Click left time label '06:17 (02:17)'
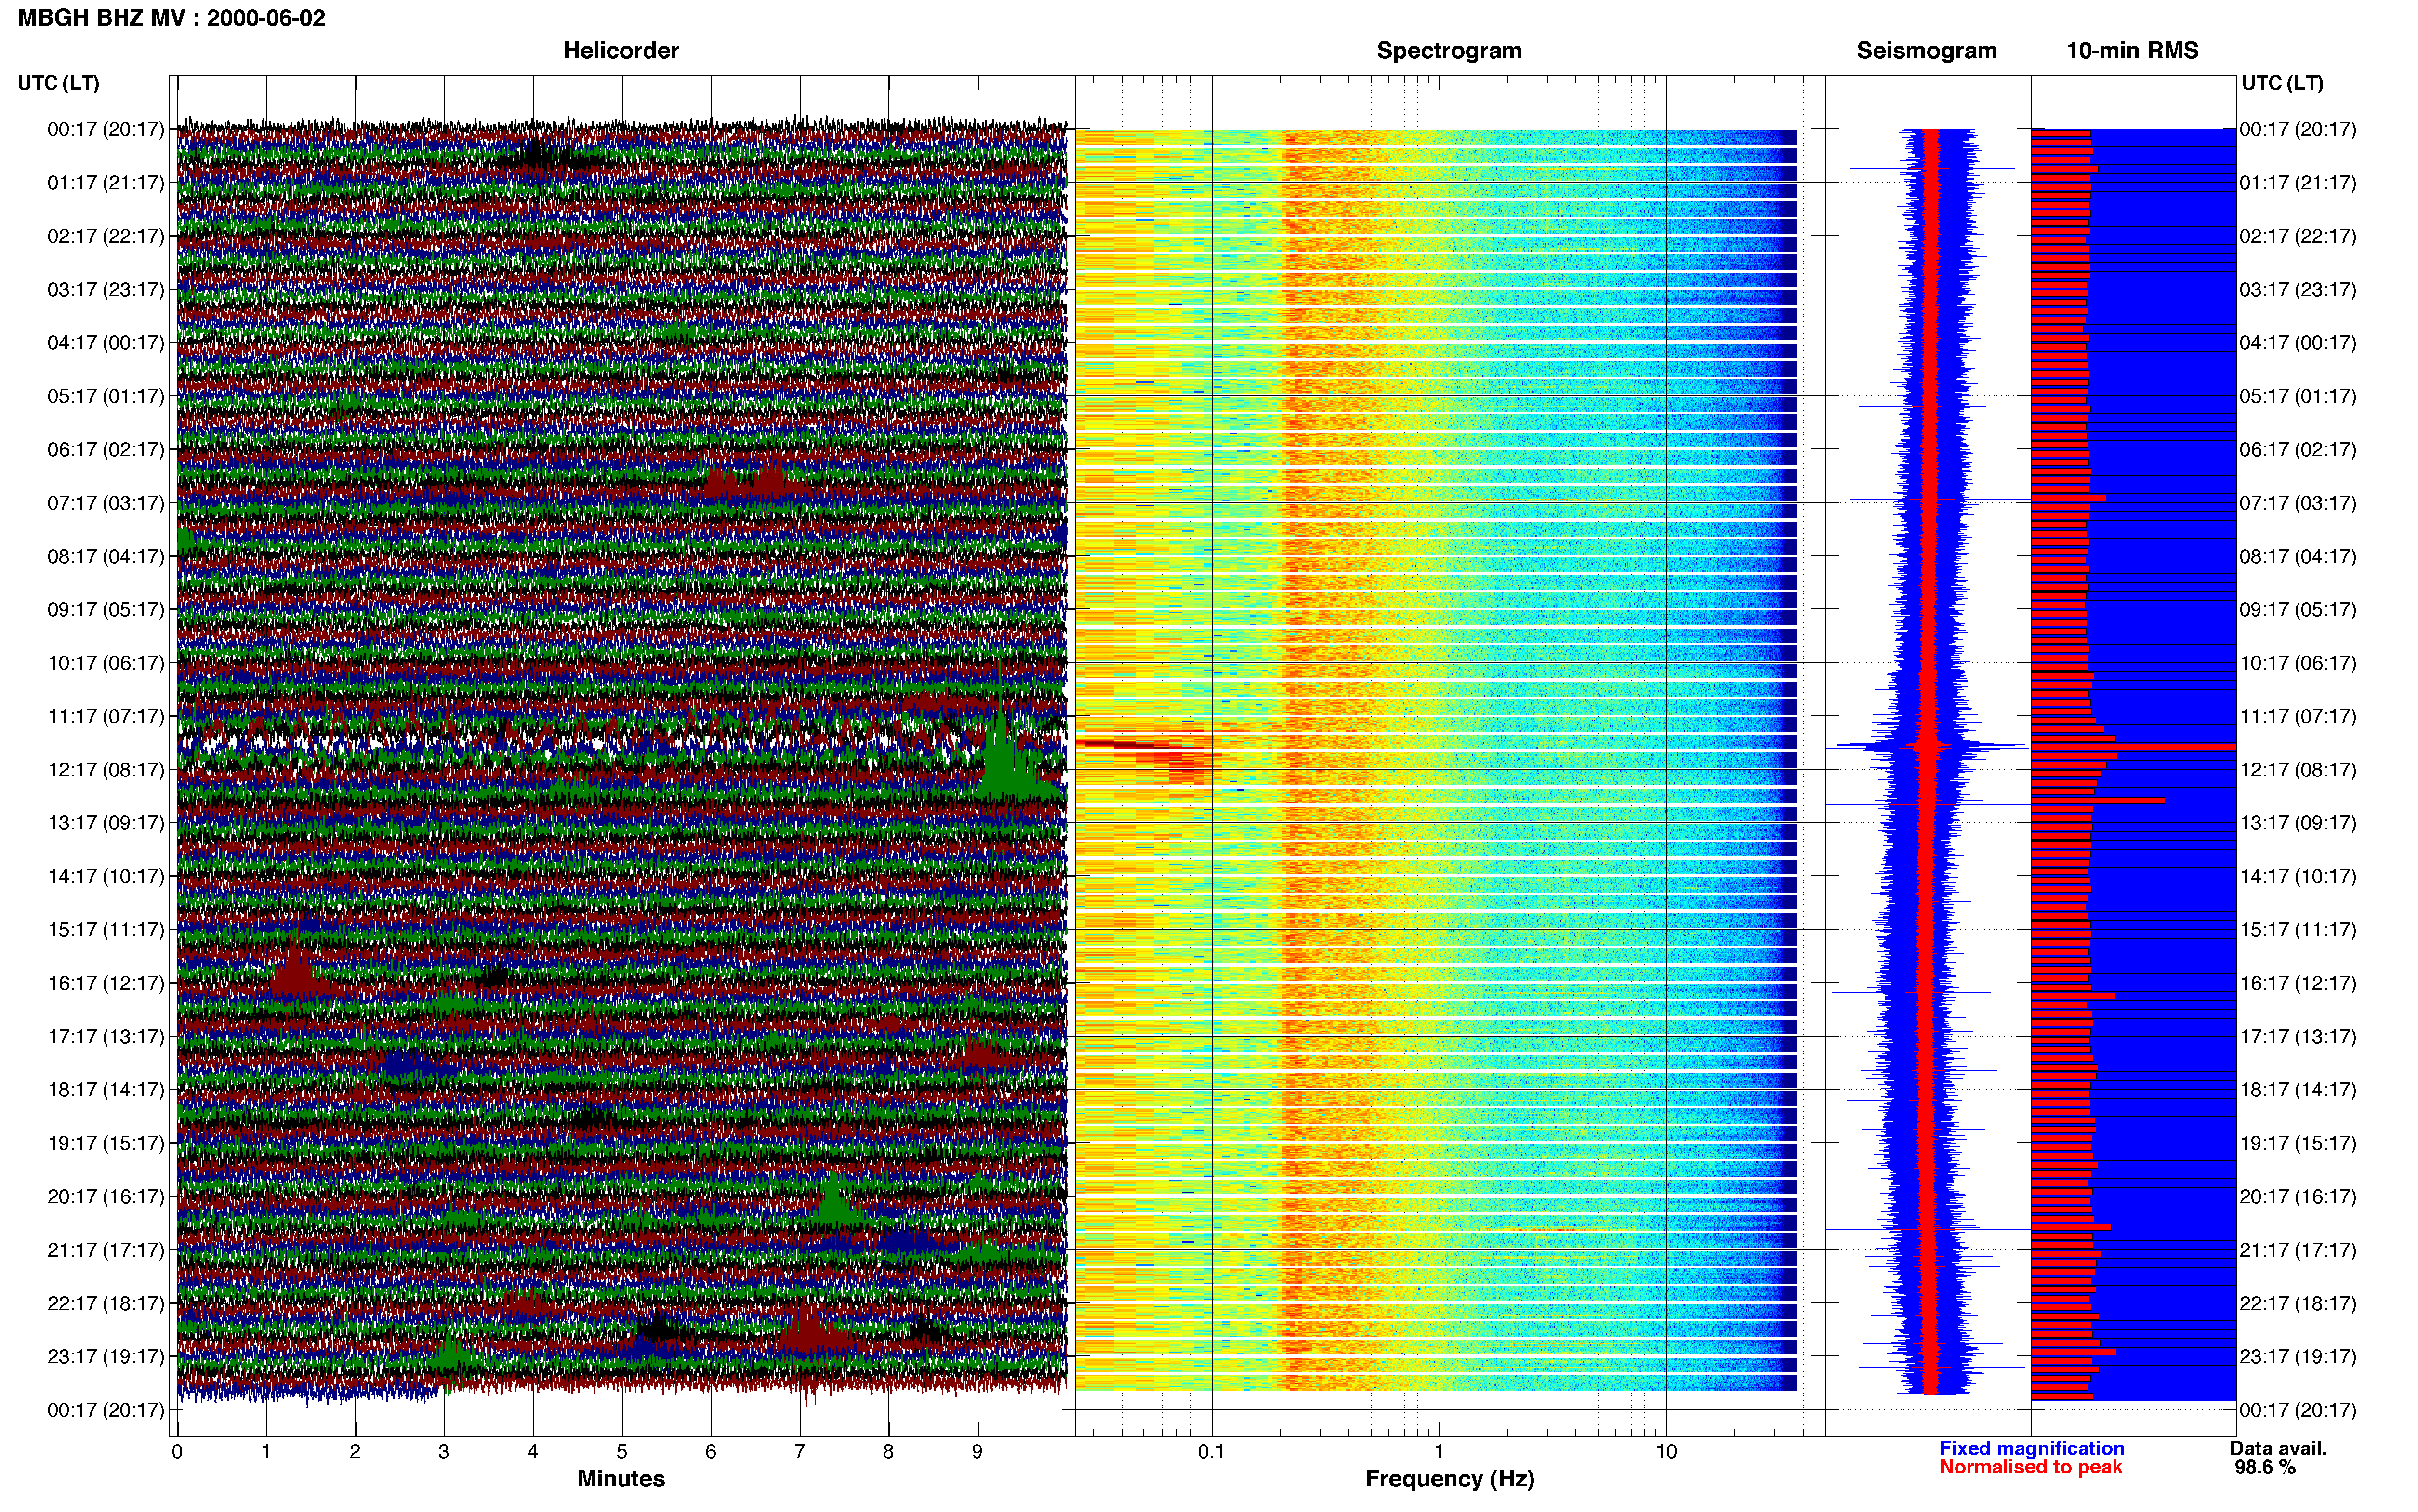The width and height of the screenshot is (2418, 1512). pos(106,449)
